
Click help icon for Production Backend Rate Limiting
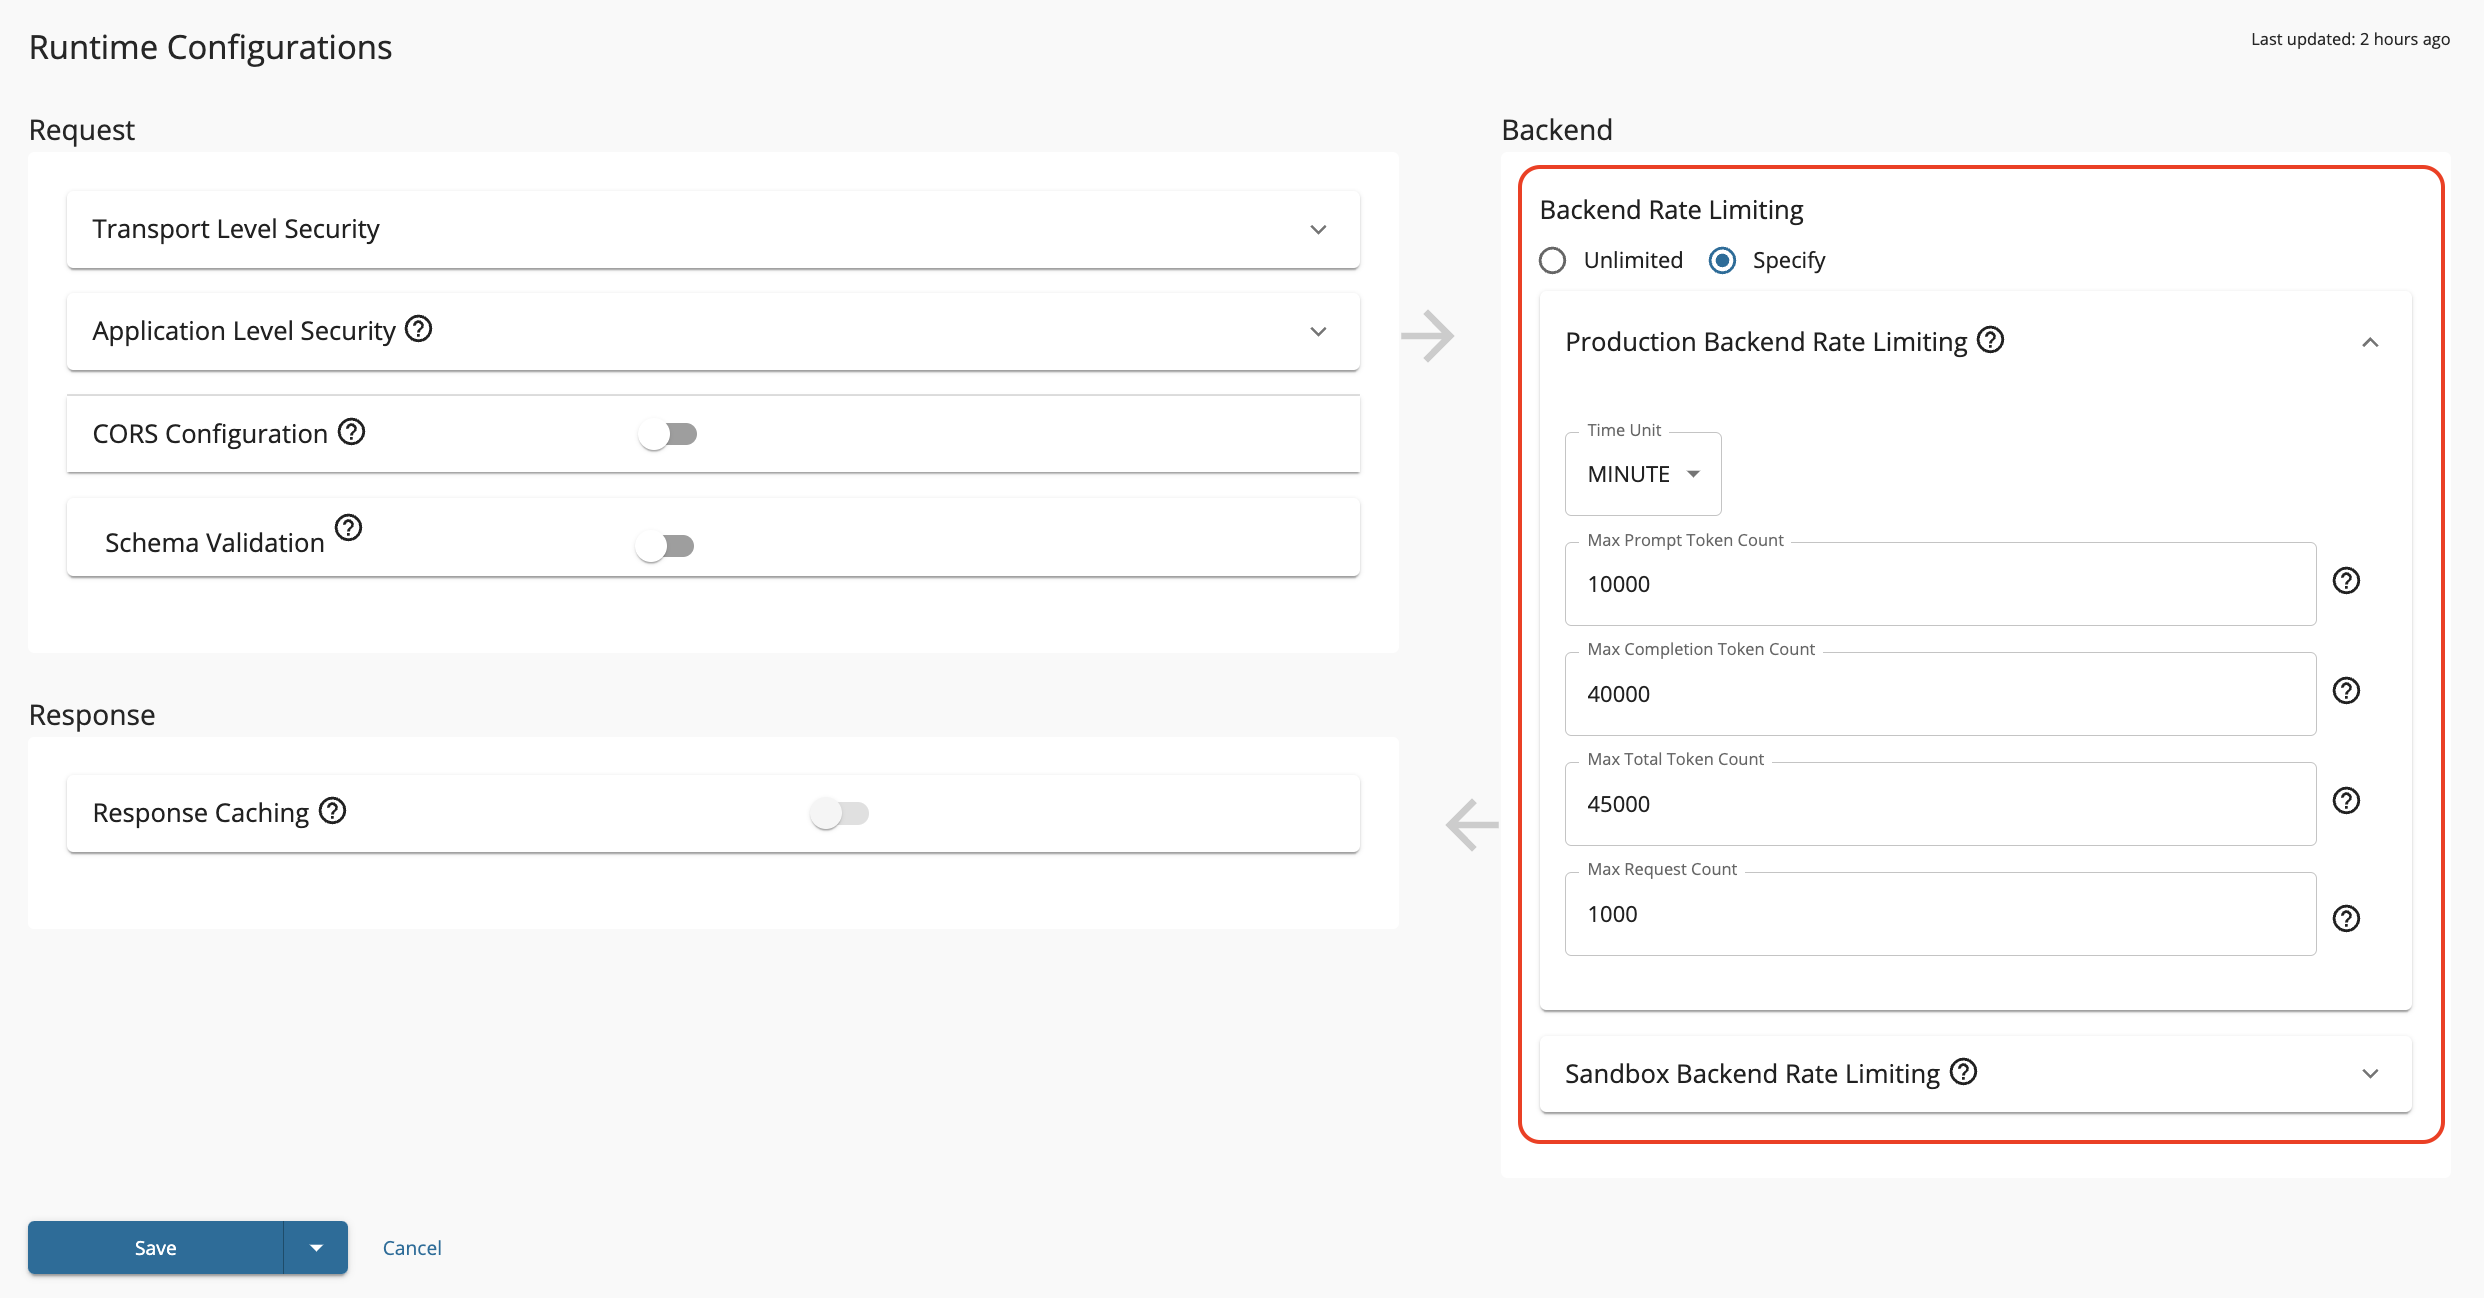click(x=1990, y=340)
